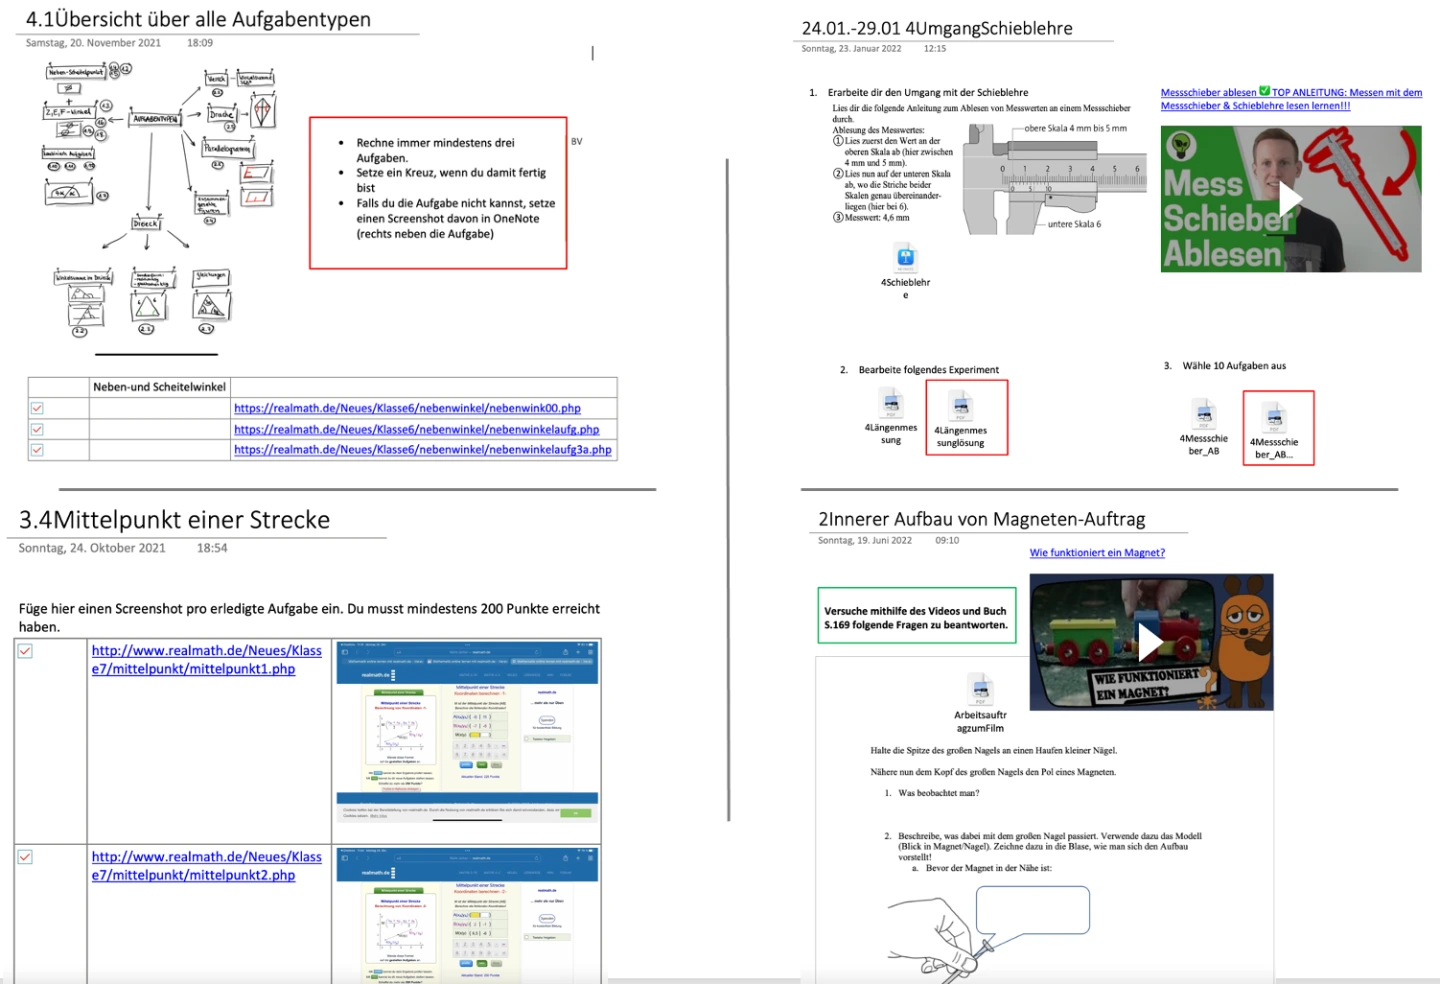
Task: Open the 4Schieblehre file attachment icon
Action: (x=905, y=257)
